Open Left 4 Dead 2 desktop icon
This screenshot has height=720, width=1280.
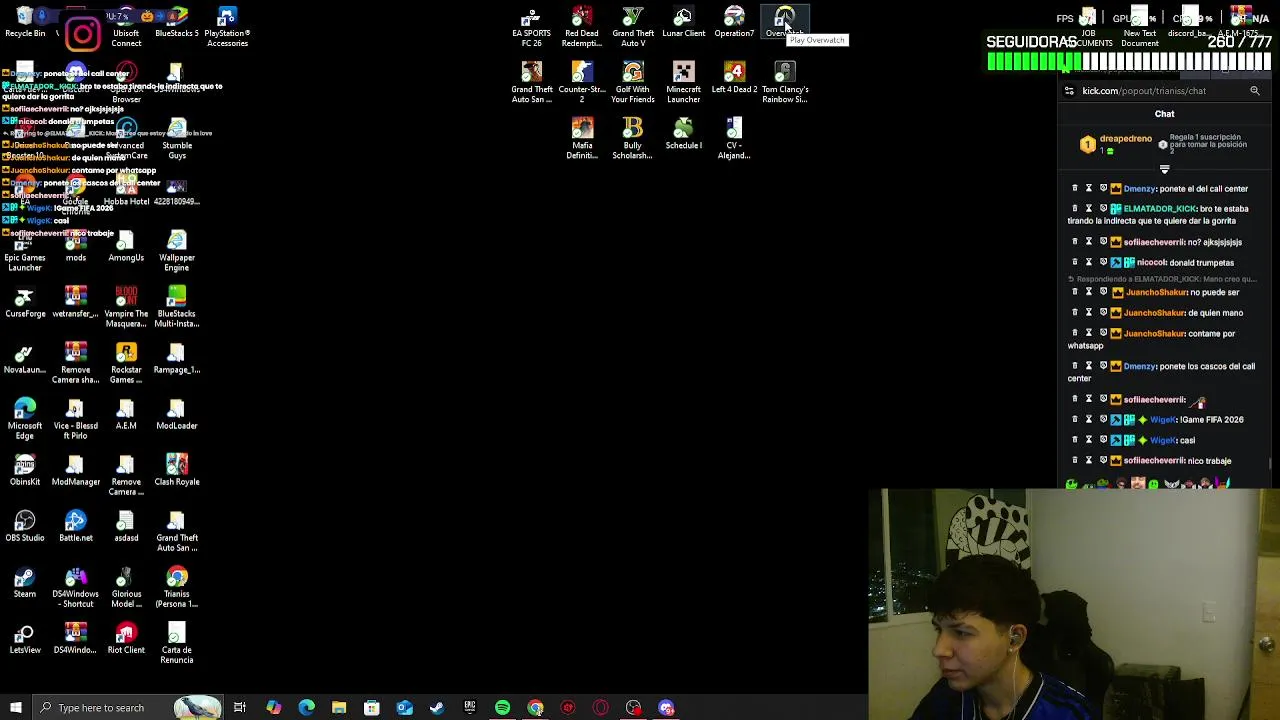[734, 78]
